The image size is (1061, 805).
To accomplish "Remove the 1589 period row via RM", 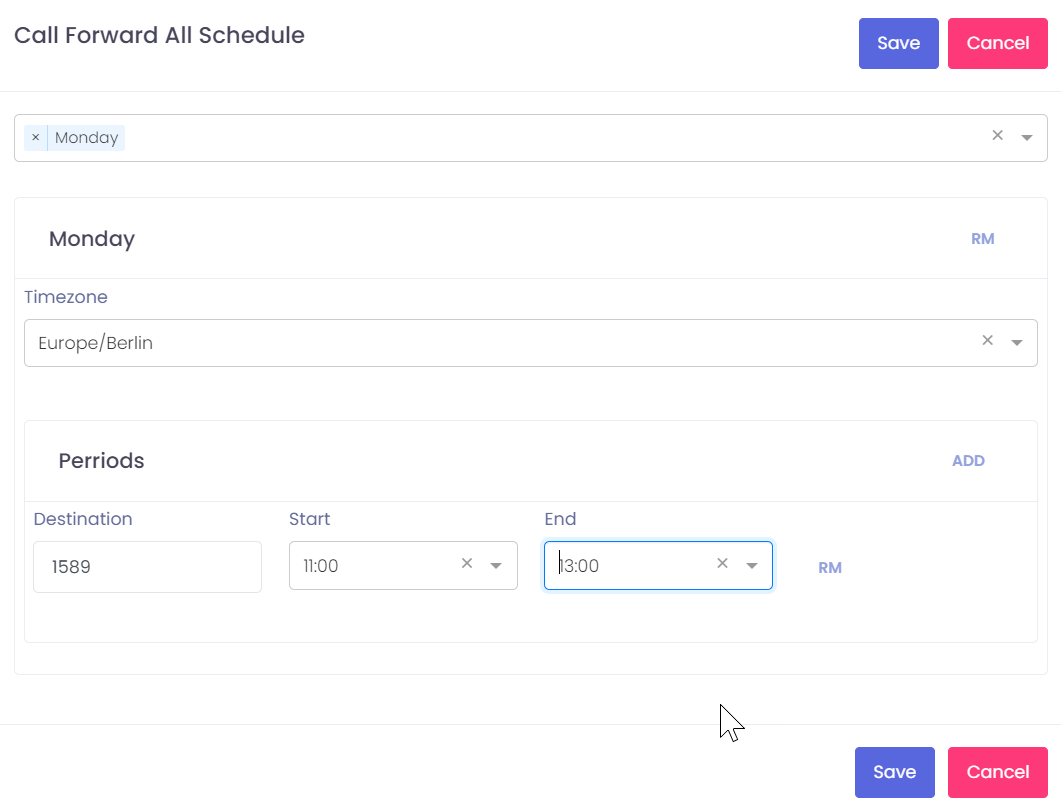I will click(x=829, y=568).
